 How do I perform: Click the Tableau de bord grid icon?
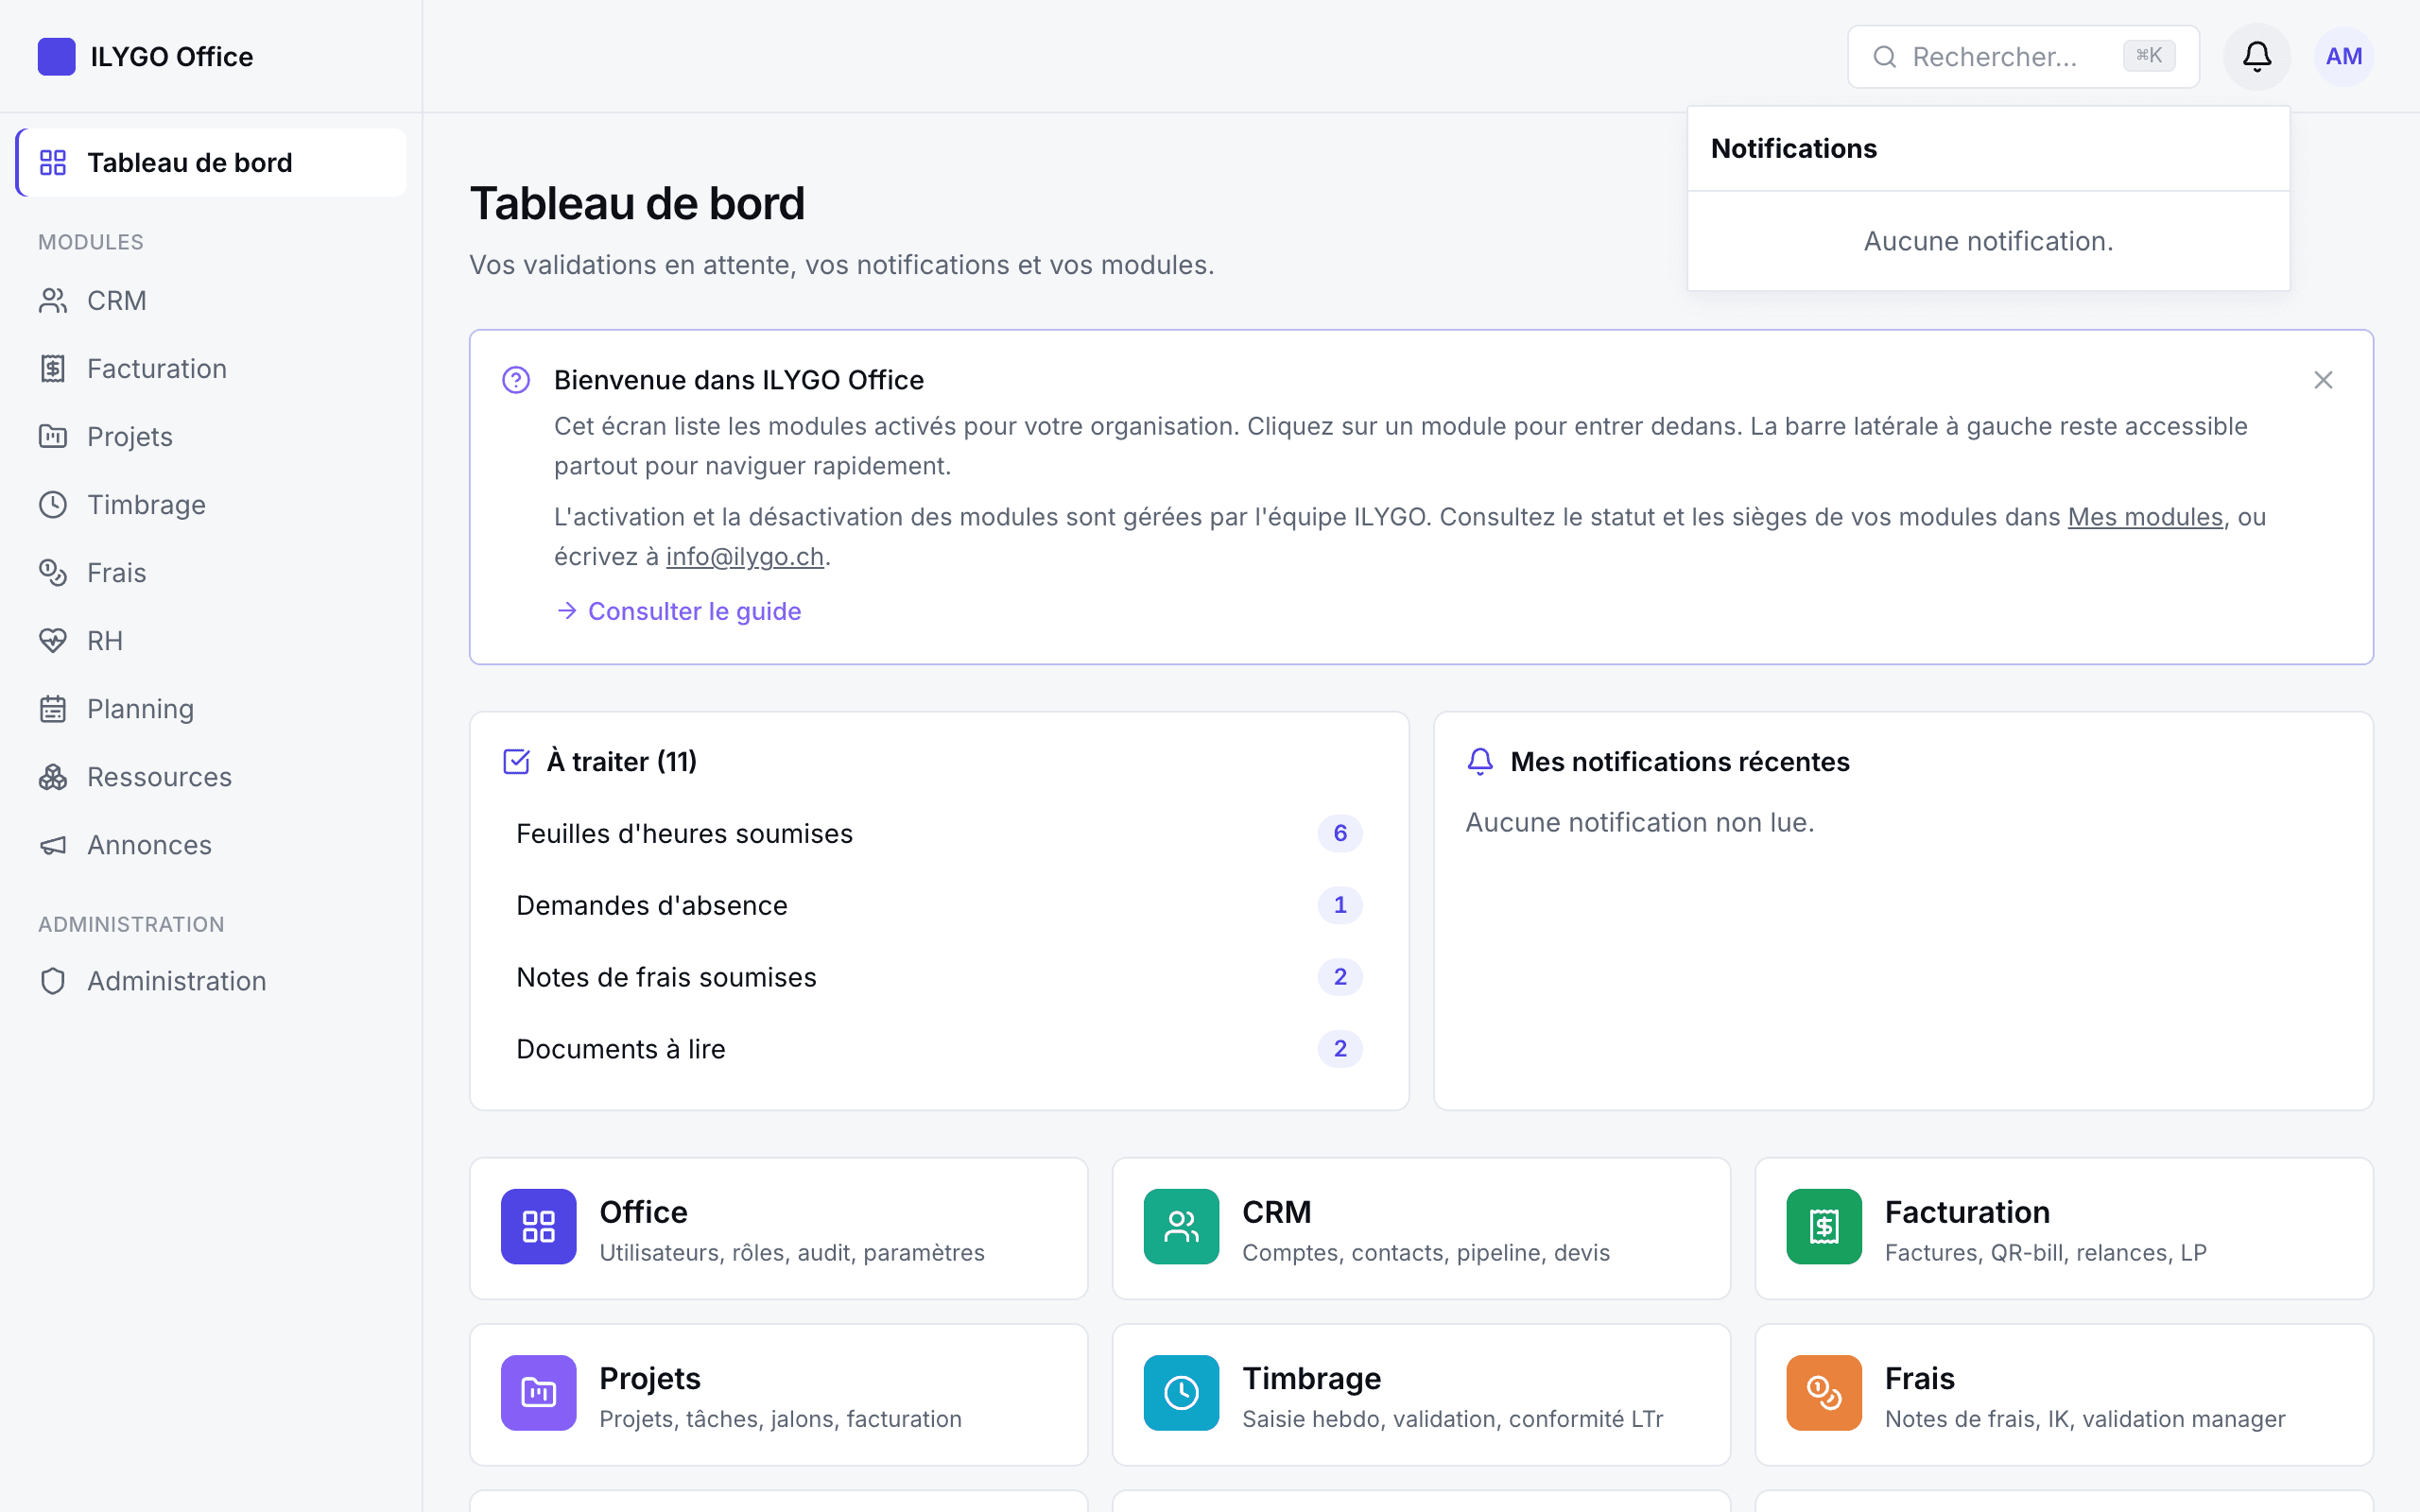[x=53, y=163]
